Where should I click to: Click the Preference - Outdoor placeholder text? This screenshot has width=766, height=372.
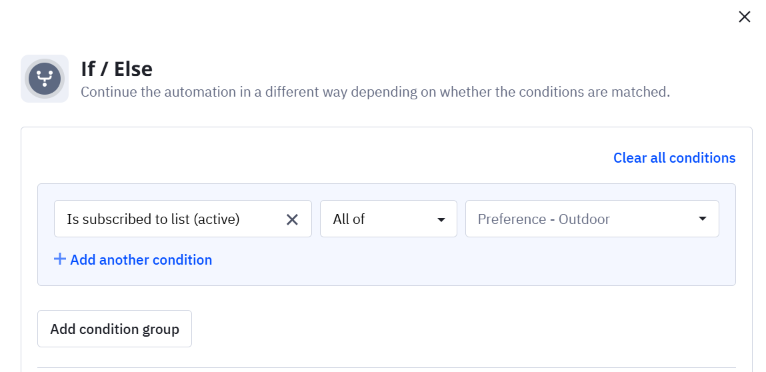click(x=544, y=219)
